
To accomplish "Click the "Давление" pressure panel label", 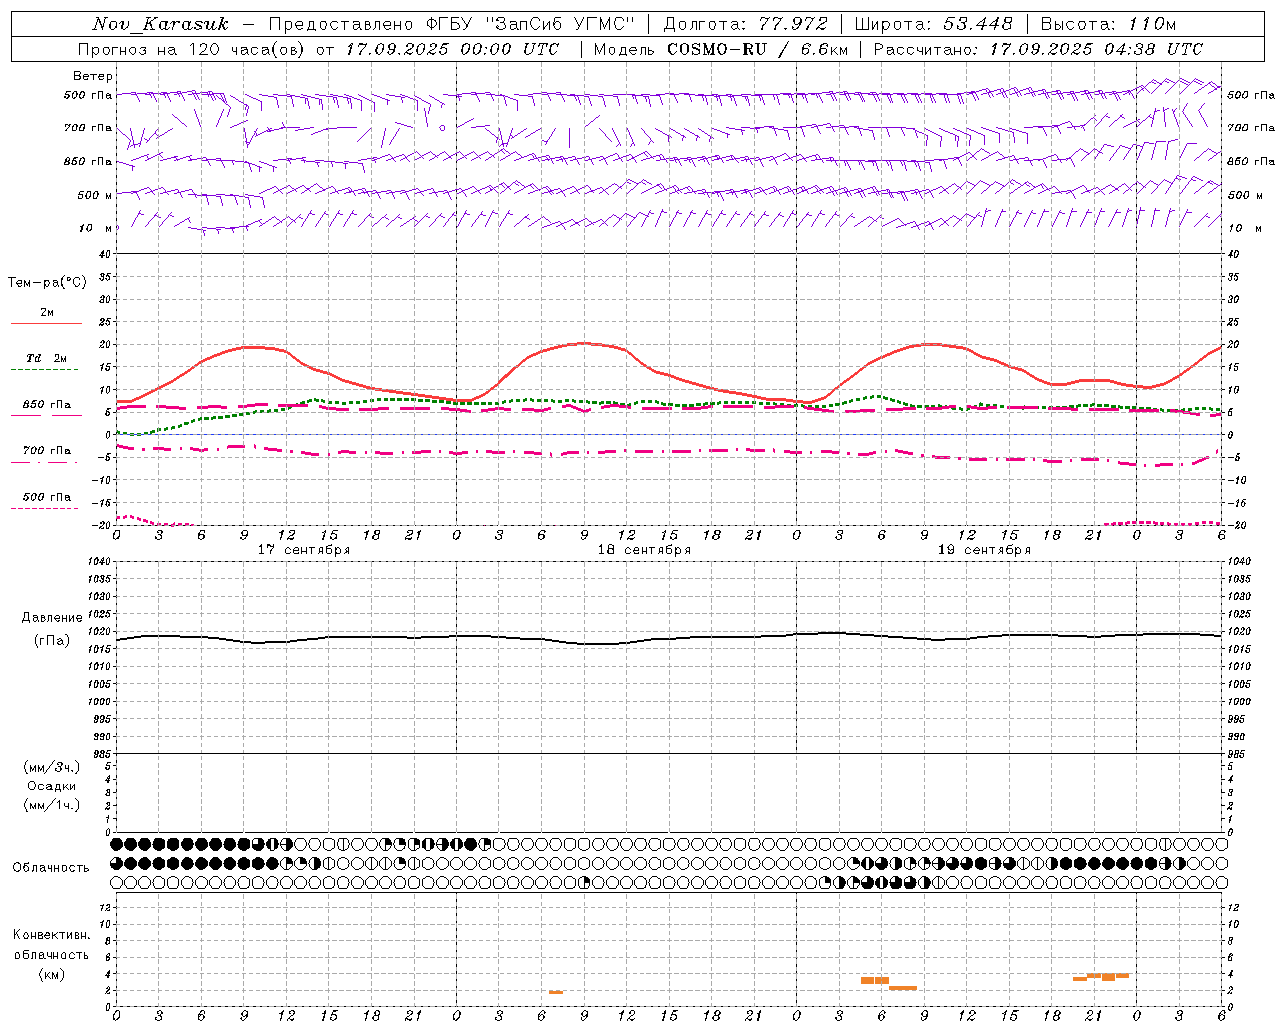I will coord(52,618).
